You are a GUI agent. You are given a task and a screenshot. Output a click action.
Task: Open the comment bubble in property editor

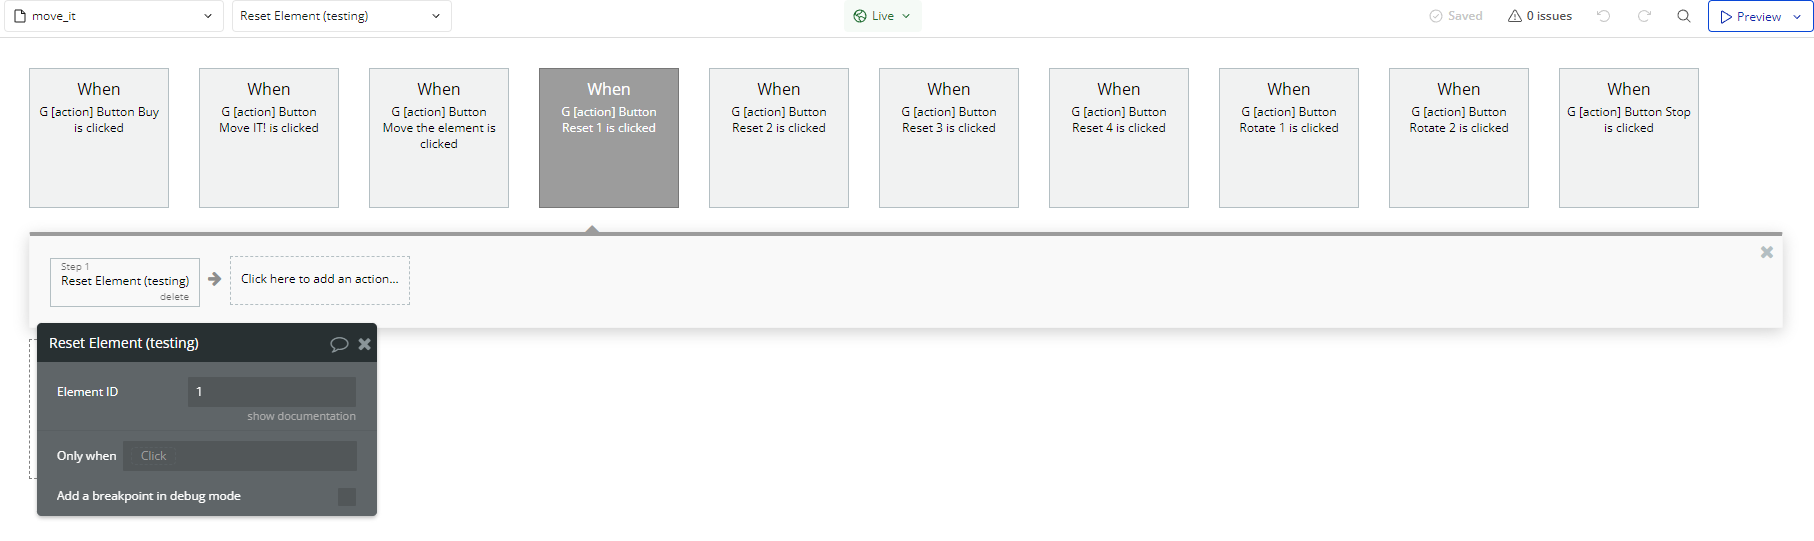click(339, 344)
